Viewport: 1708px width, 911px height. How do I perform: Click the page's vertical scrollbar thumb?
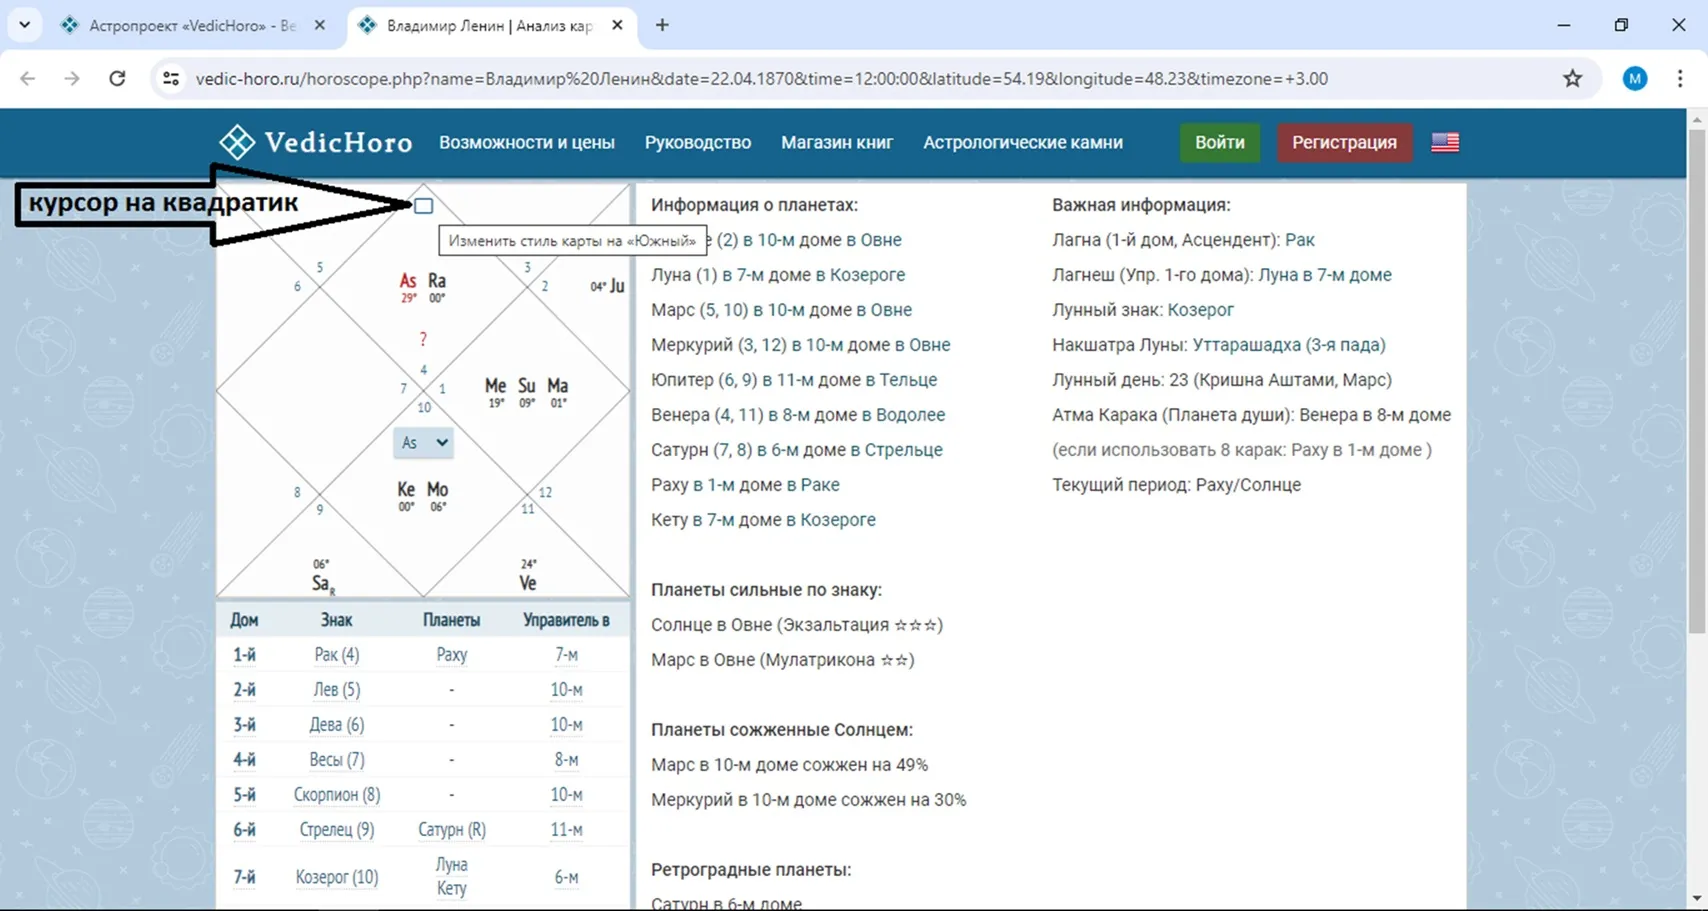click(x=1696, y=380)
